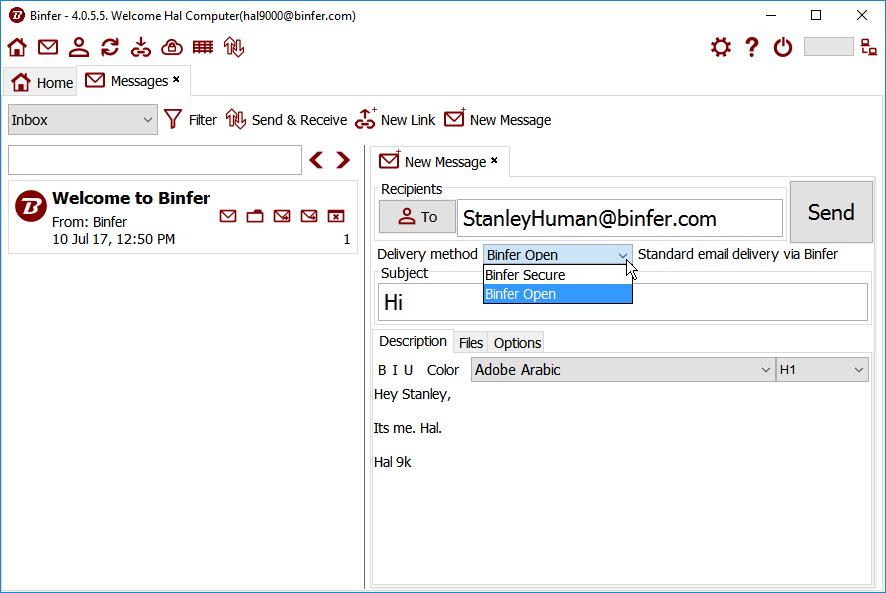Click the network connection status icon
The image size is (886, 593).
coord(869,47)
